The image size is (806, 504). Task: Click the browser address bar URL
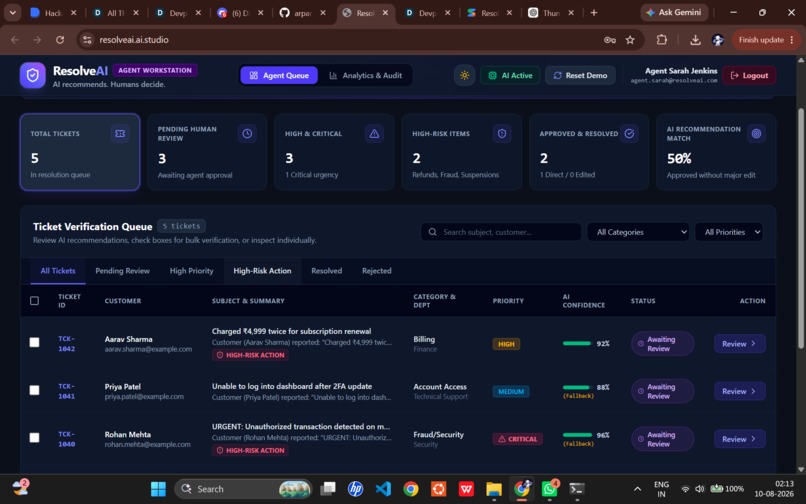coord(134,40)
